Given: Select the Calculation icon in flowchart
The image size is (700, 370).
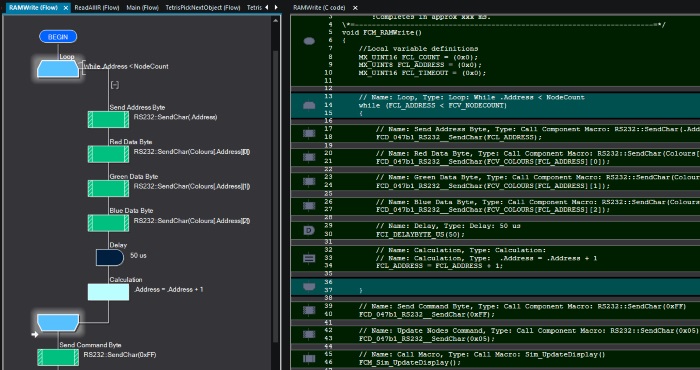Looking at the screenshot, I should (x=108, y=292).
